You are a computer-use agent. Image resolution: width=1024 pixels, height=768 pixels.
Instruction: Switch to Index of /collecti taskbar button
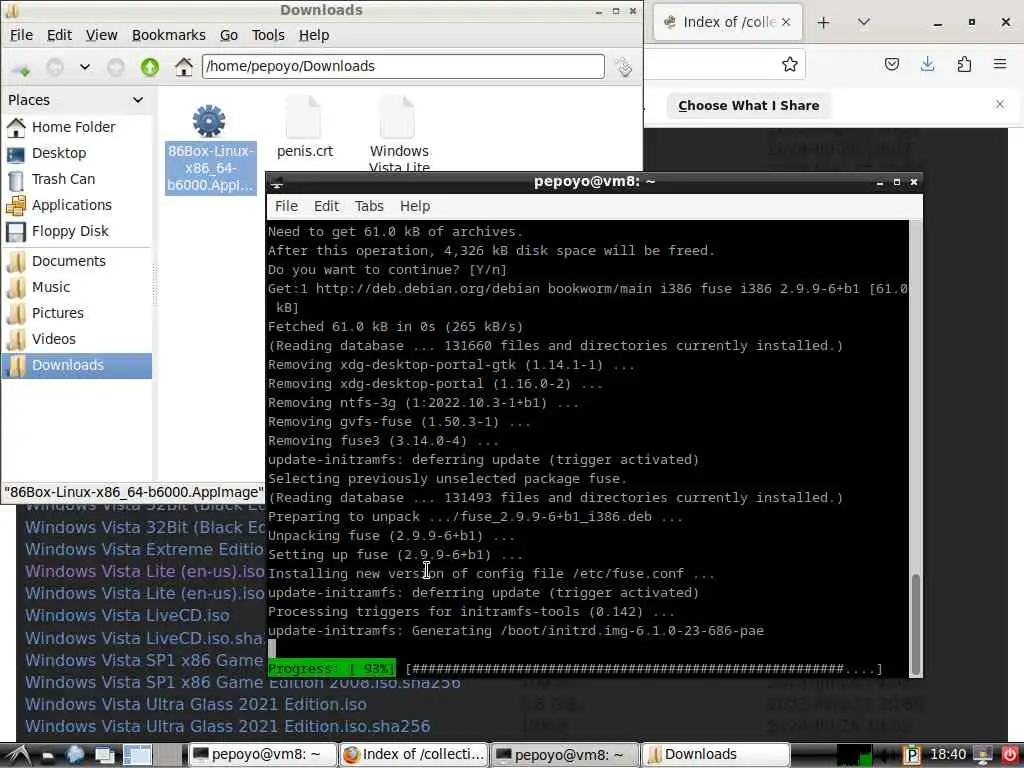click(x=414, y=755)
